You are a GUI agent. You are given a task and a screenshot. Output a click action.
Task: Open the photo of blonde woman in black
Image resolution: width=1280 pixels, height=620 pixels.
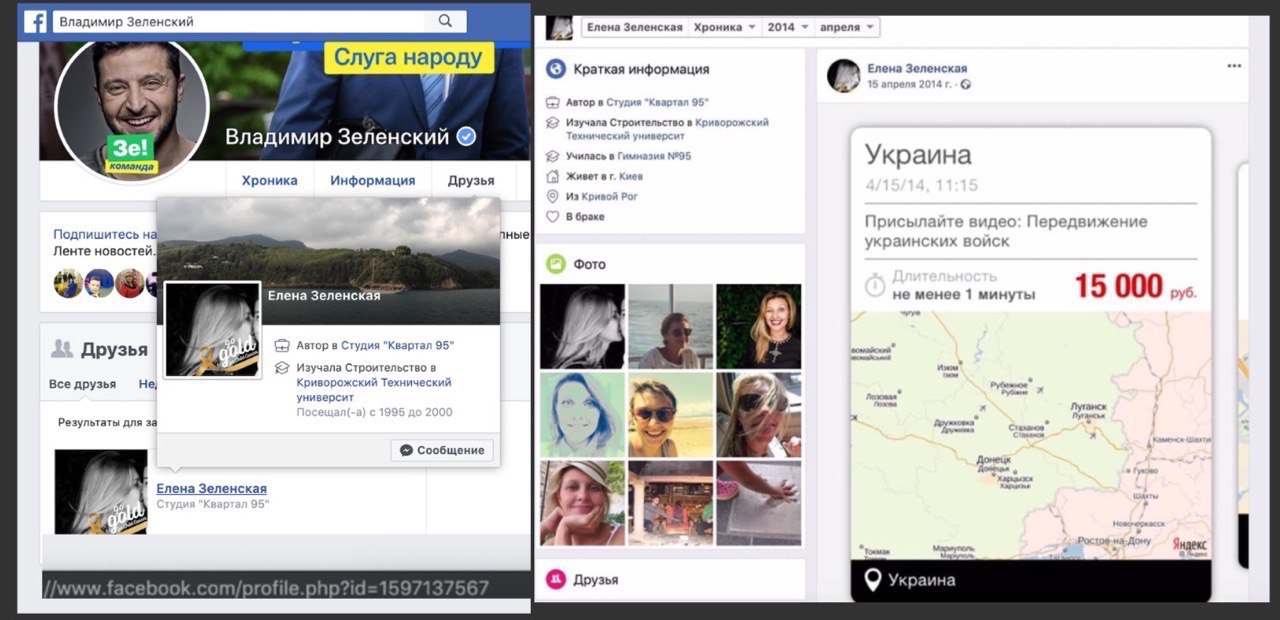point(759,327)
